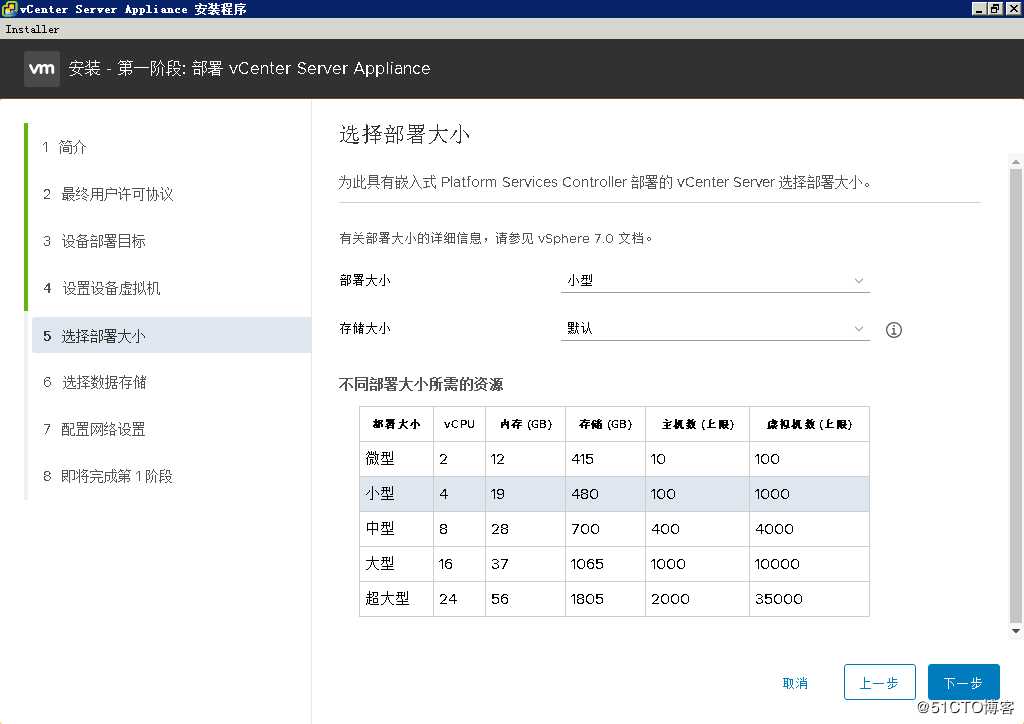Click the 上一步 back button
Image resolution: width=1024 pixels, height=724 pixels.
[879, 682]
